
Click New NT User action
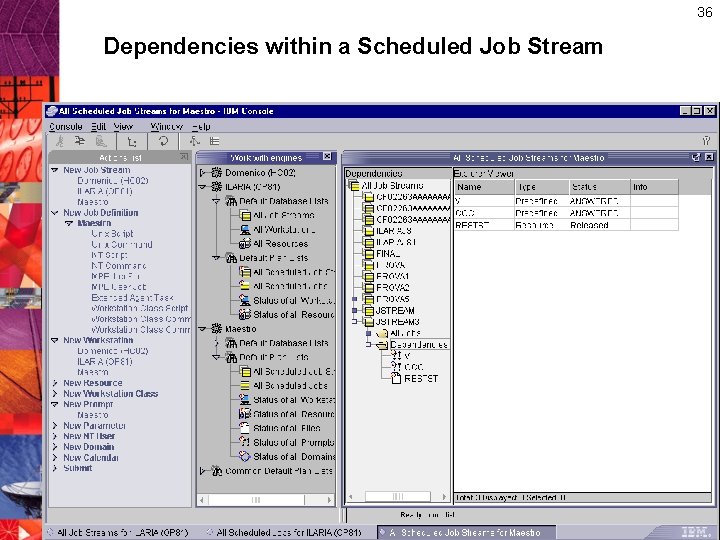[89, 436]
